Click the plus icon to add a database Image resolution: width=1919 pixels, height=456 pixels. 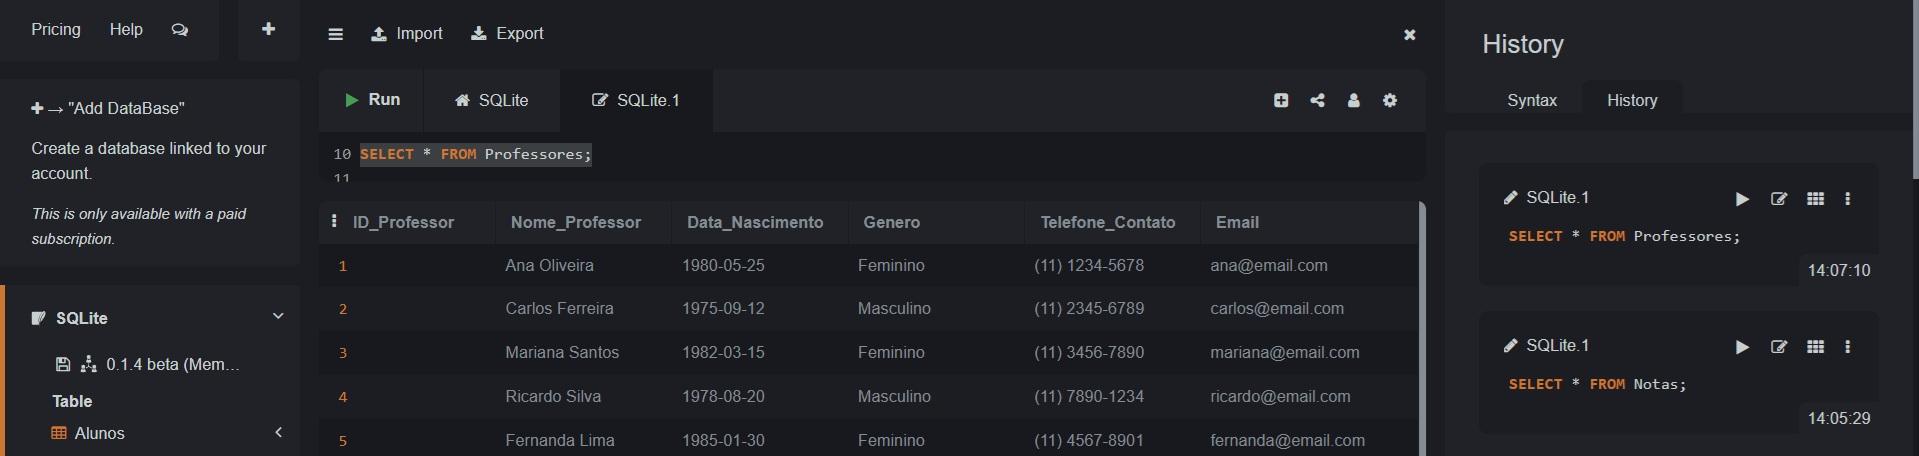[x=268, y=29]
